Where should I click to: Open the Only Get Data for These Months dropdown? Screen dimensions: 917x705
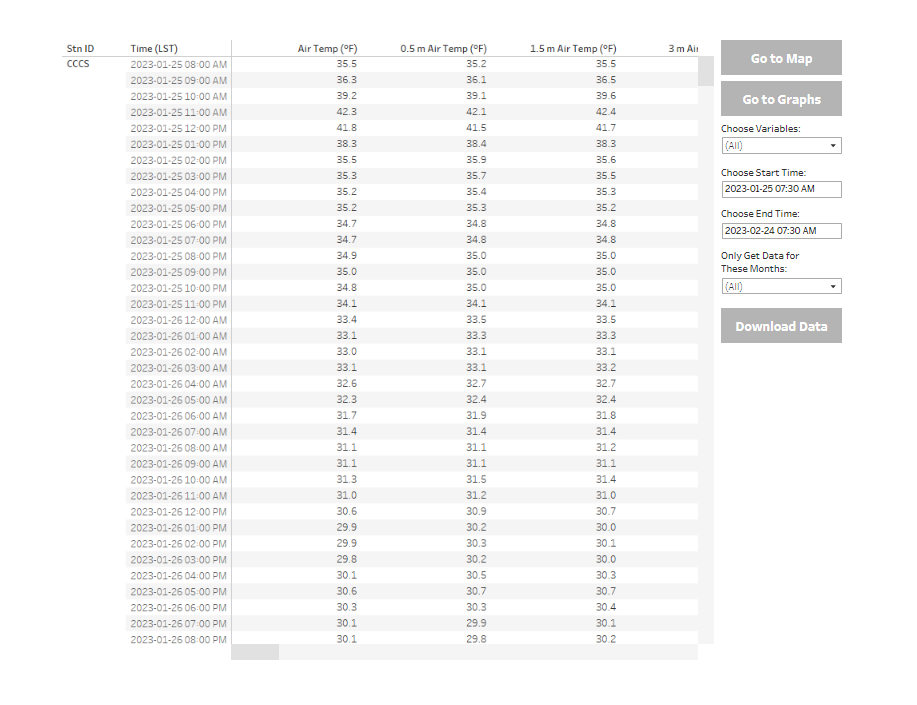coord(781,286)
